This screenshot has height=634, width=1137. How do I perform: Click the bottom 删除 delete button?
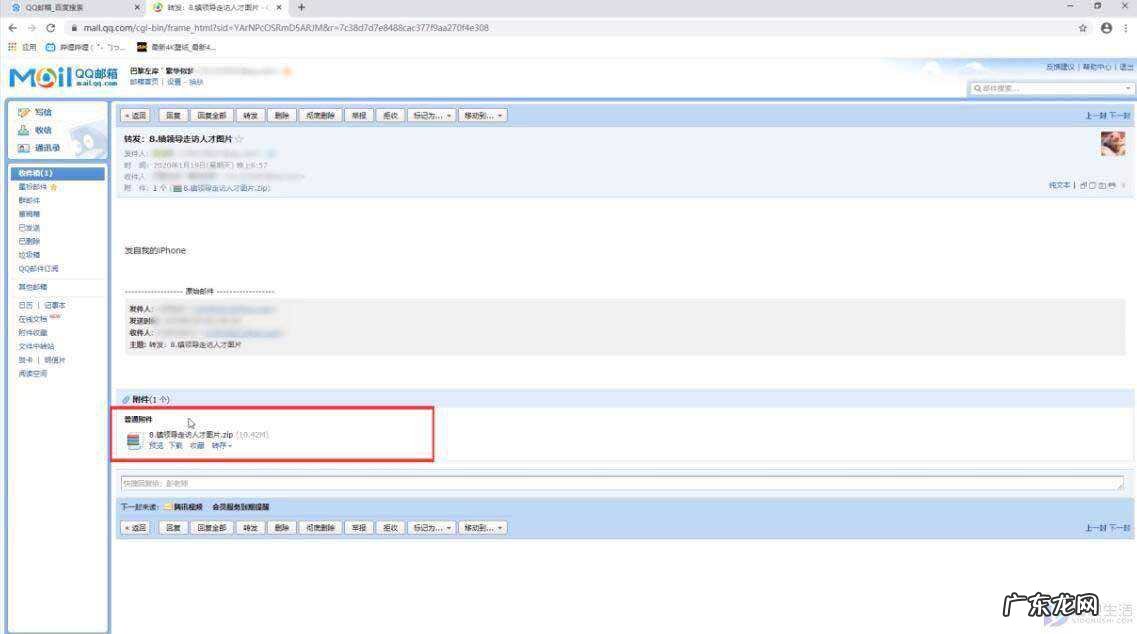(282, 528)
